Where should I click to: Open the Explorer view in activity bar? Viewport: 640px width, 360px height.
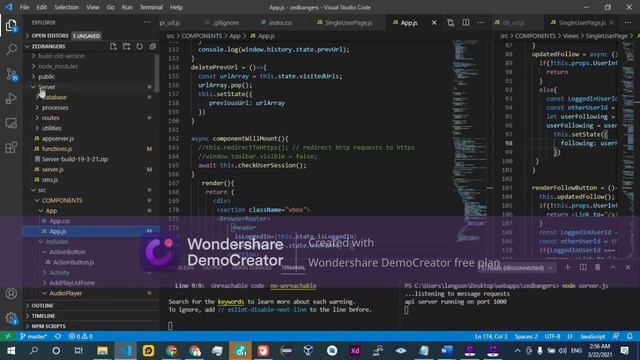[x=11, y=26]
